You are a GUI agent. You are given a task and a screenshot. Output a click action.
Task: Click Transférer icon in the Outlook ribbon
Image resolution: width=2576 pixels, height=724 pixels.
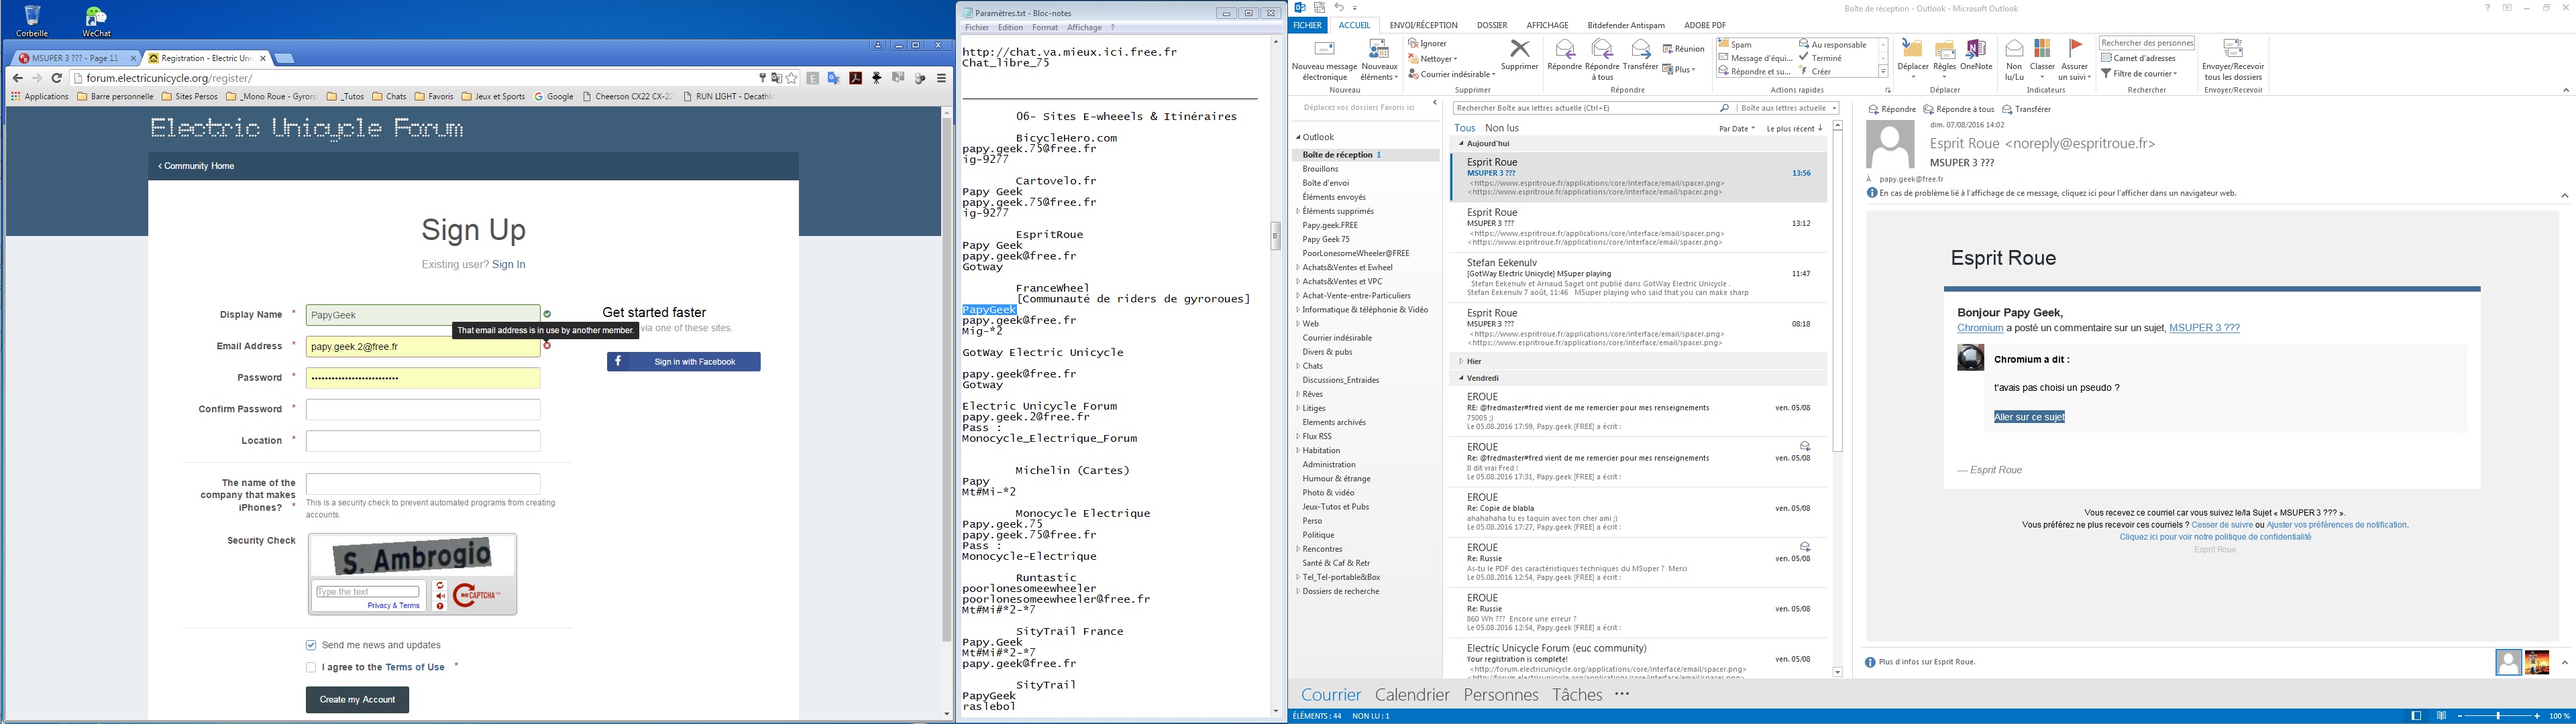click(1640, 49)
